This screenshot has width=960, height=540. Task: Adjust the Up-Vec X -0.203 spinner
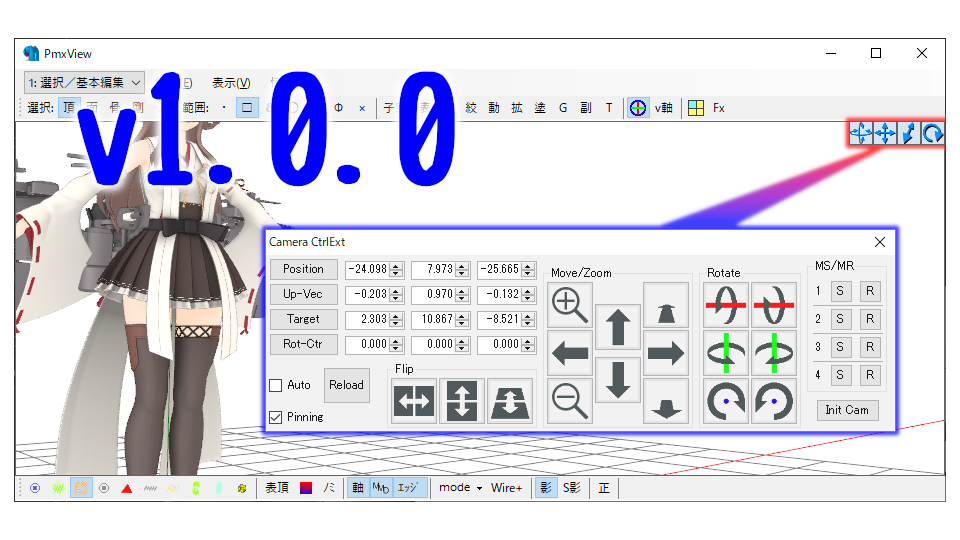click(x=396, y=294)
